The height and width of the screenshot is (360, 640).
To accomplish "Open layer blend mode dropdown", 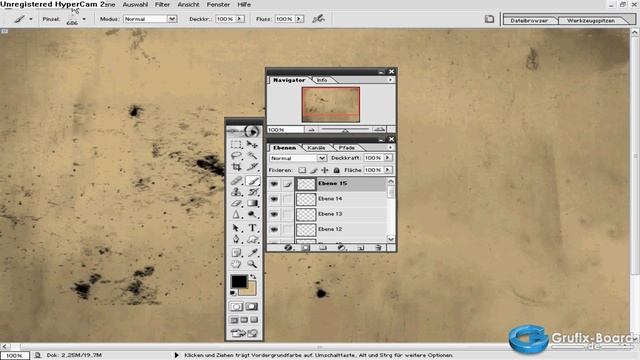I will [x=322, y=158].
